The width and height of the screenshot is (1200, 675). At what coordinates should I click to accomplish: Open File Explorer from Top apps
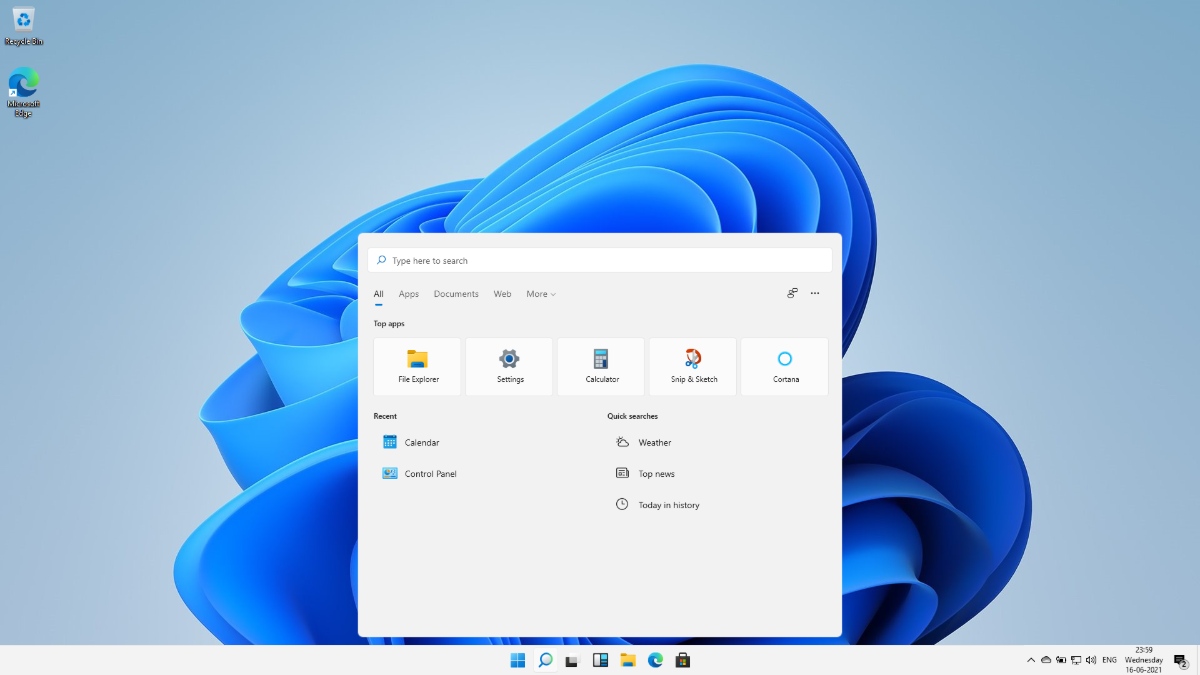(x=416, y=365)
